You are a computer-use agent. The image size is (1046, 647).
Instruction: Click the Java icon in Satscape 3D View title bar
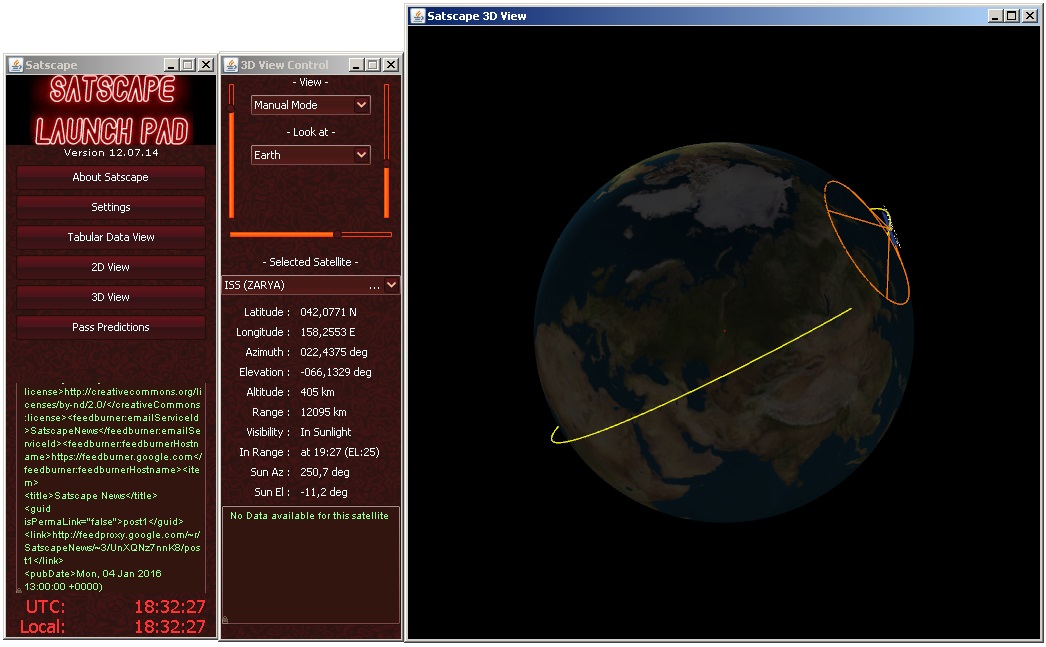pos(418,16)
